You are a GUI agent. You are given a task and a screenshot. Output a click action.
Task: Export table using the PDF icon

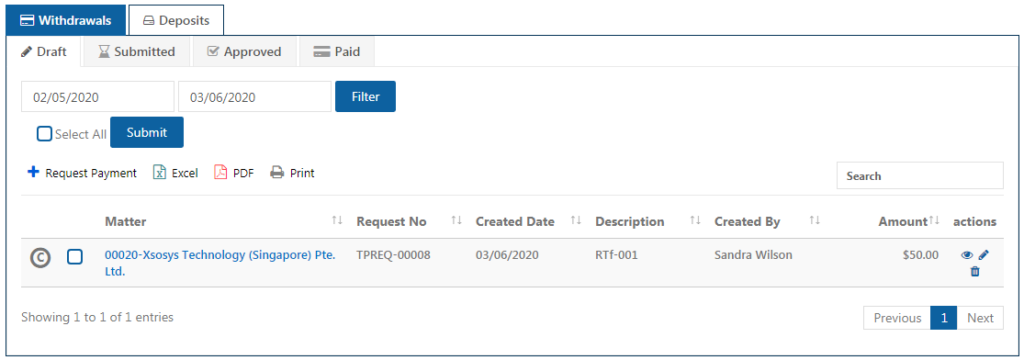pos(221,173)
